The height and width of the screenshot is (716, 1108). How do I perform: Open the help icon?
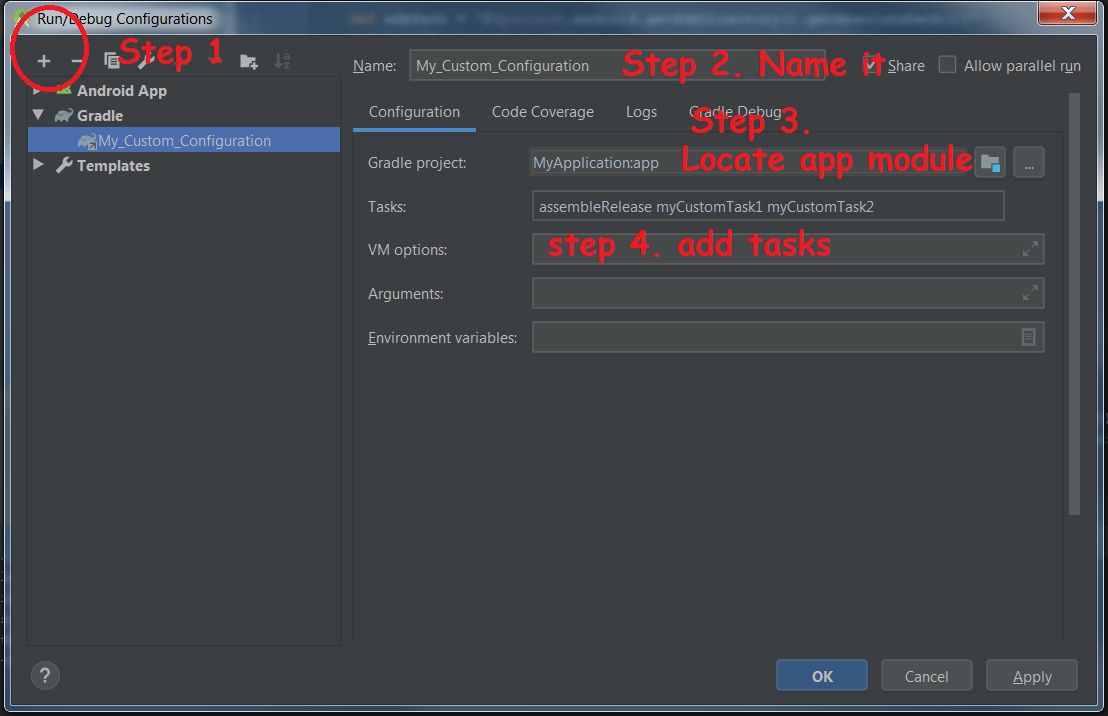44,675
